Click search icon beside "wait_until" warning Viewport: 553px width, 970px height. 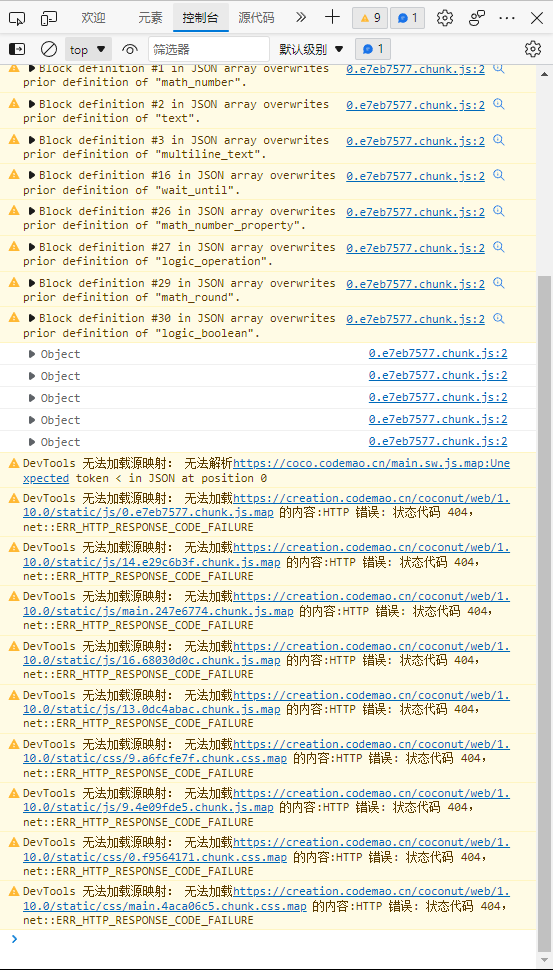pos(498,175)
